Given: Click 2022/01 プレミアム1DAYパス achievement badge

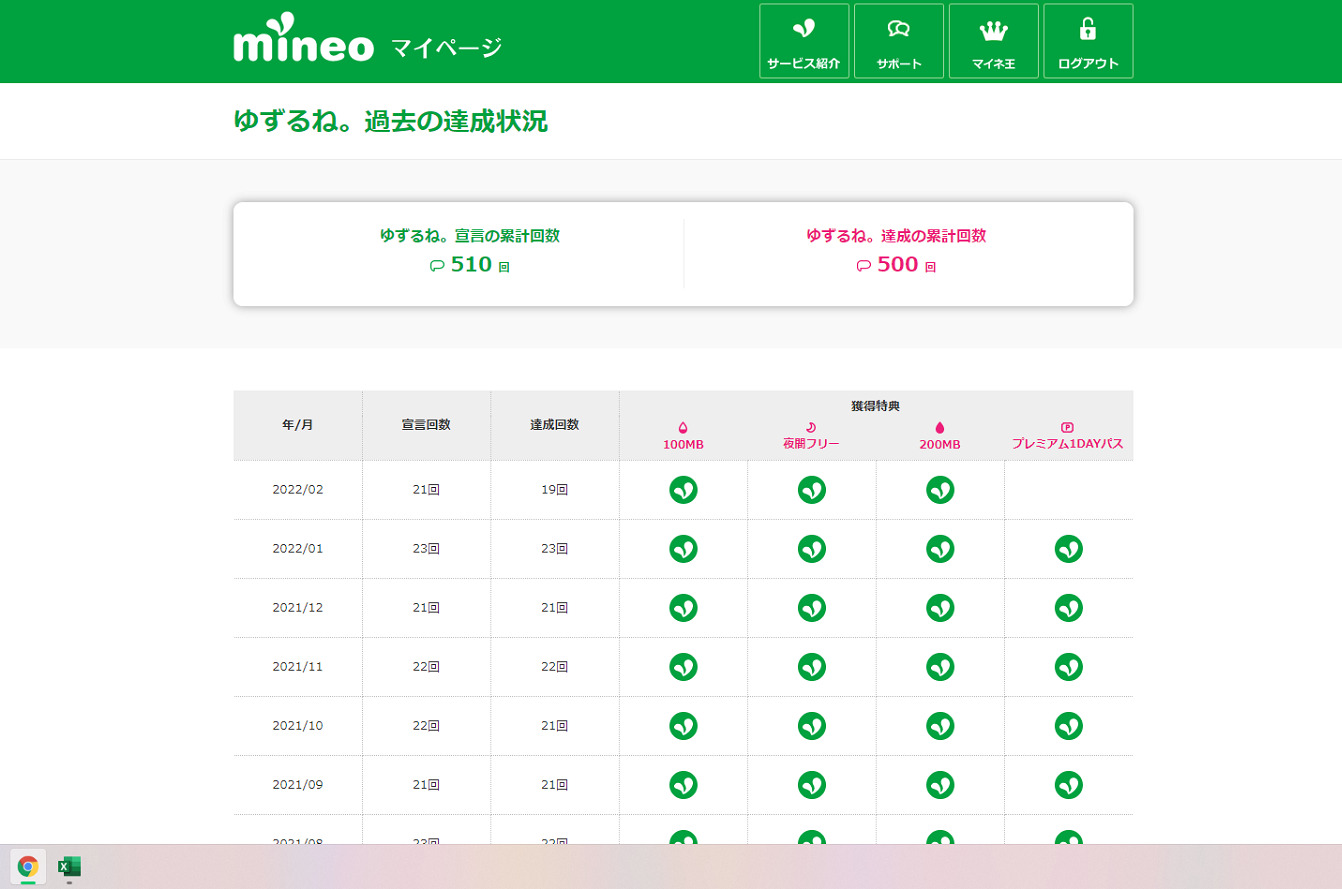Looking at the screenshot, I should (x=1068, y=549).
